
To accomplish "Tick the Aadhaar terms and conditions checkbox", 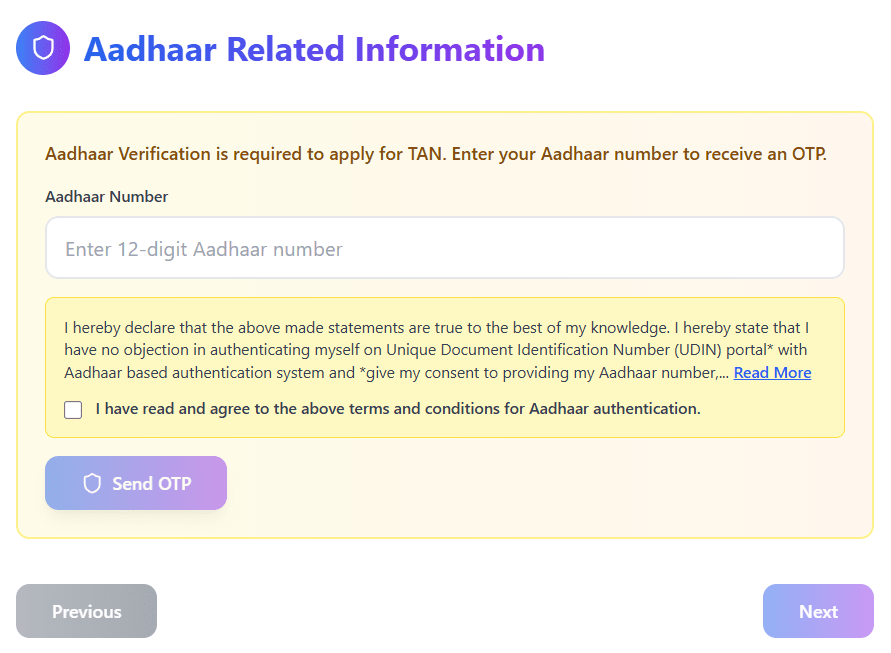I will point(73,409).
